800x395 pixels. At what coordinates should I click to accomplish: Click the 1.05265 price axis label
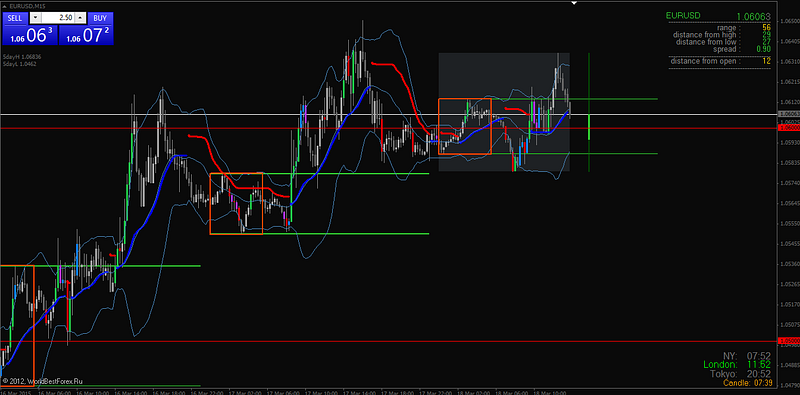(789, 284)
